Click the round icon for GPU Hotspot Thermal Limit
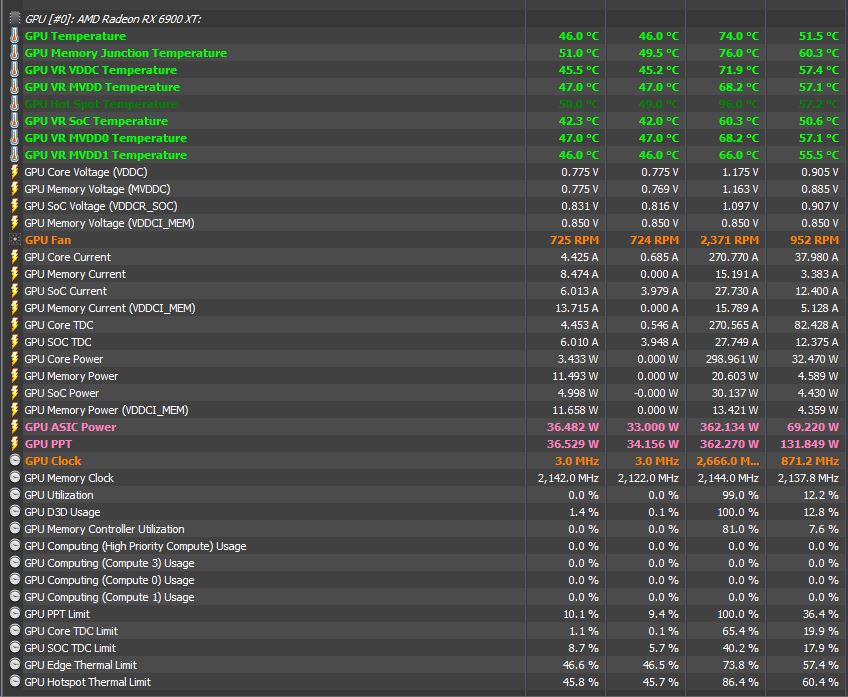 pos(15,682)
